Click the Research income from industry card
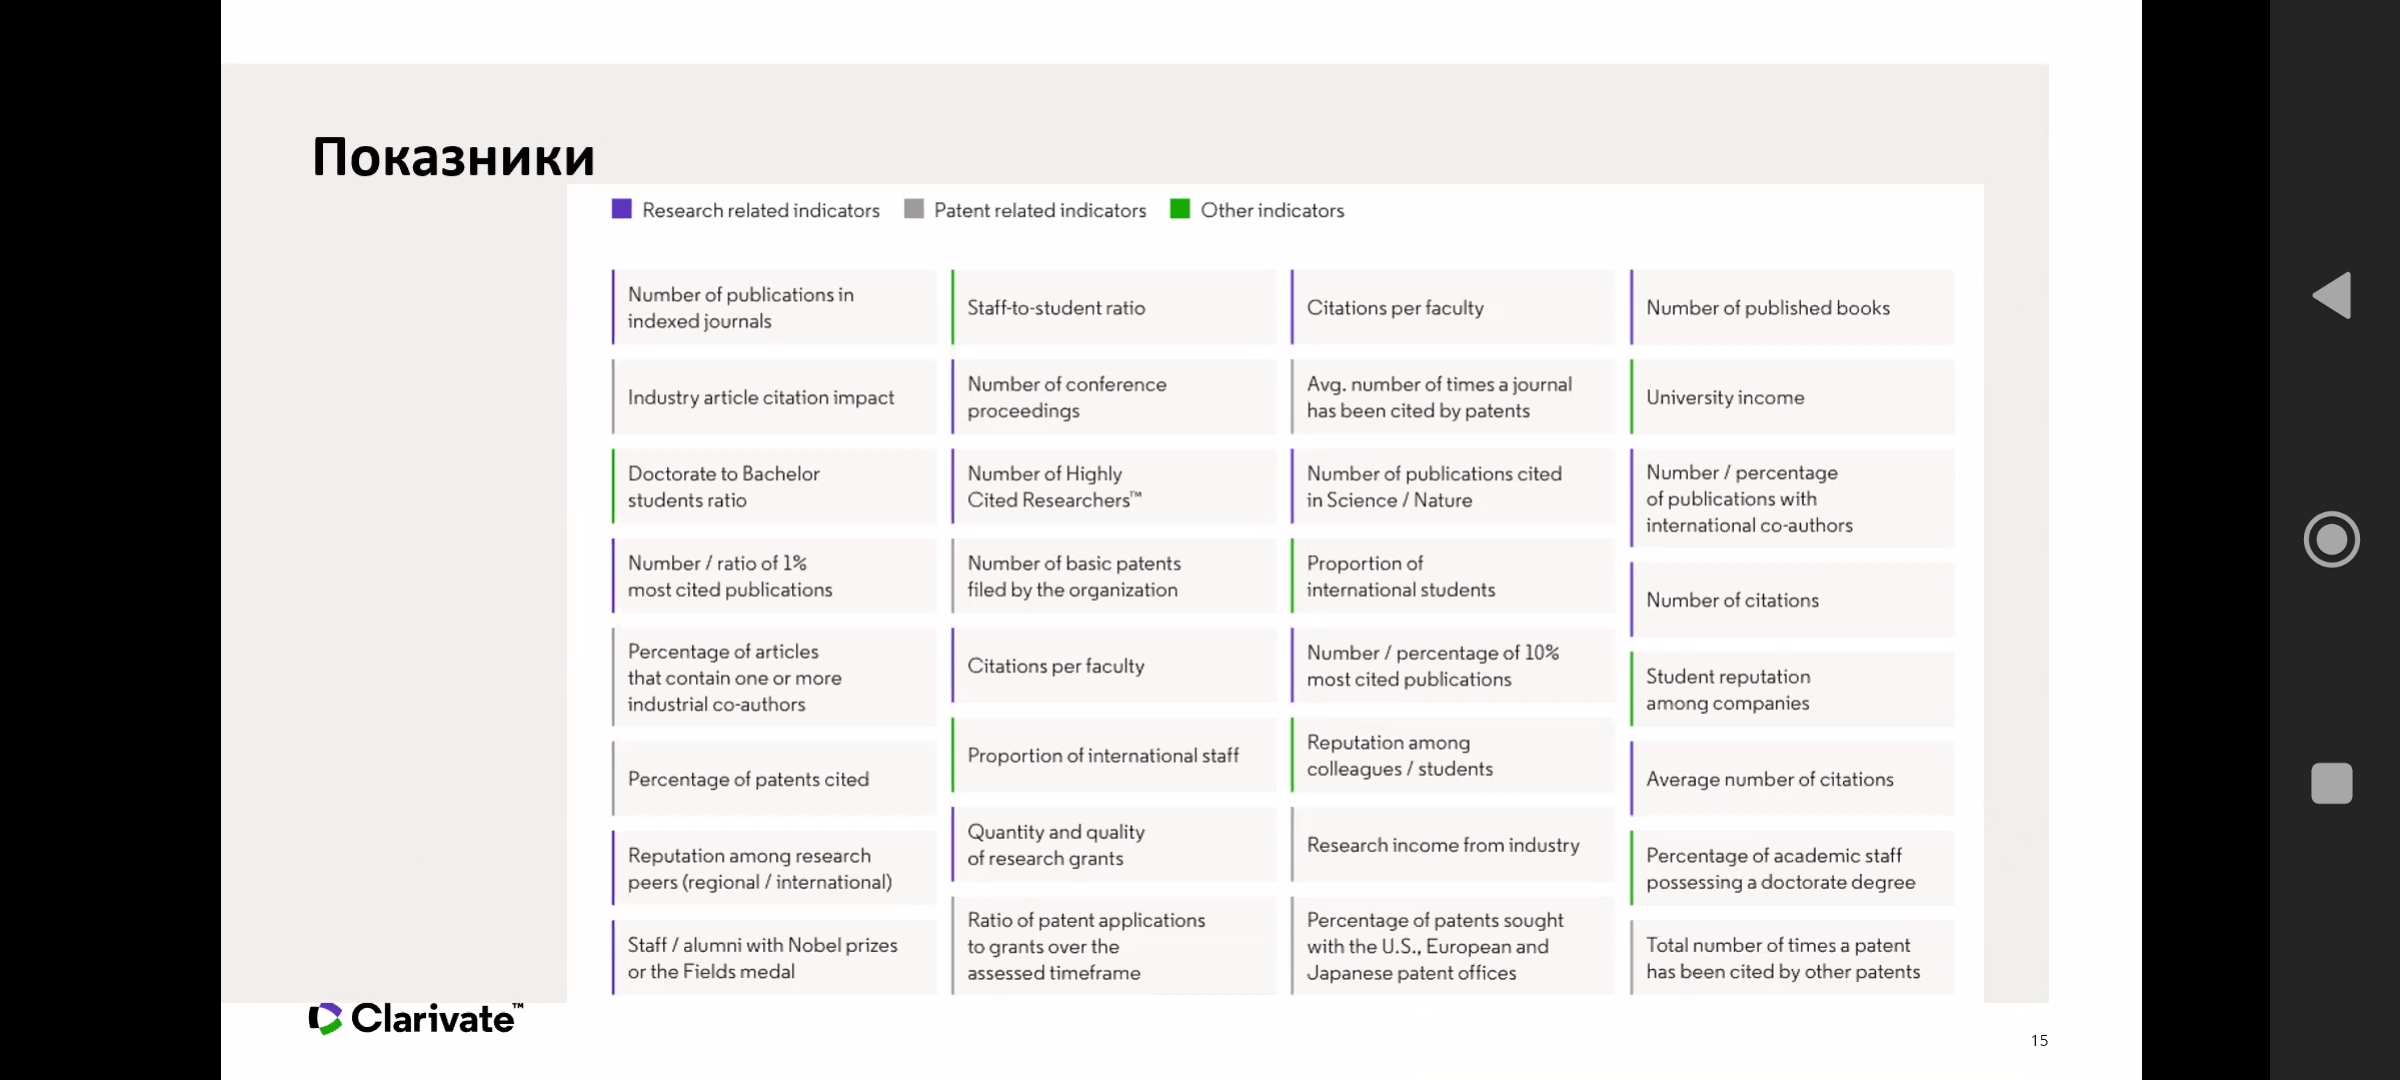The image size is (2400, 1080). coord(1452,845)
